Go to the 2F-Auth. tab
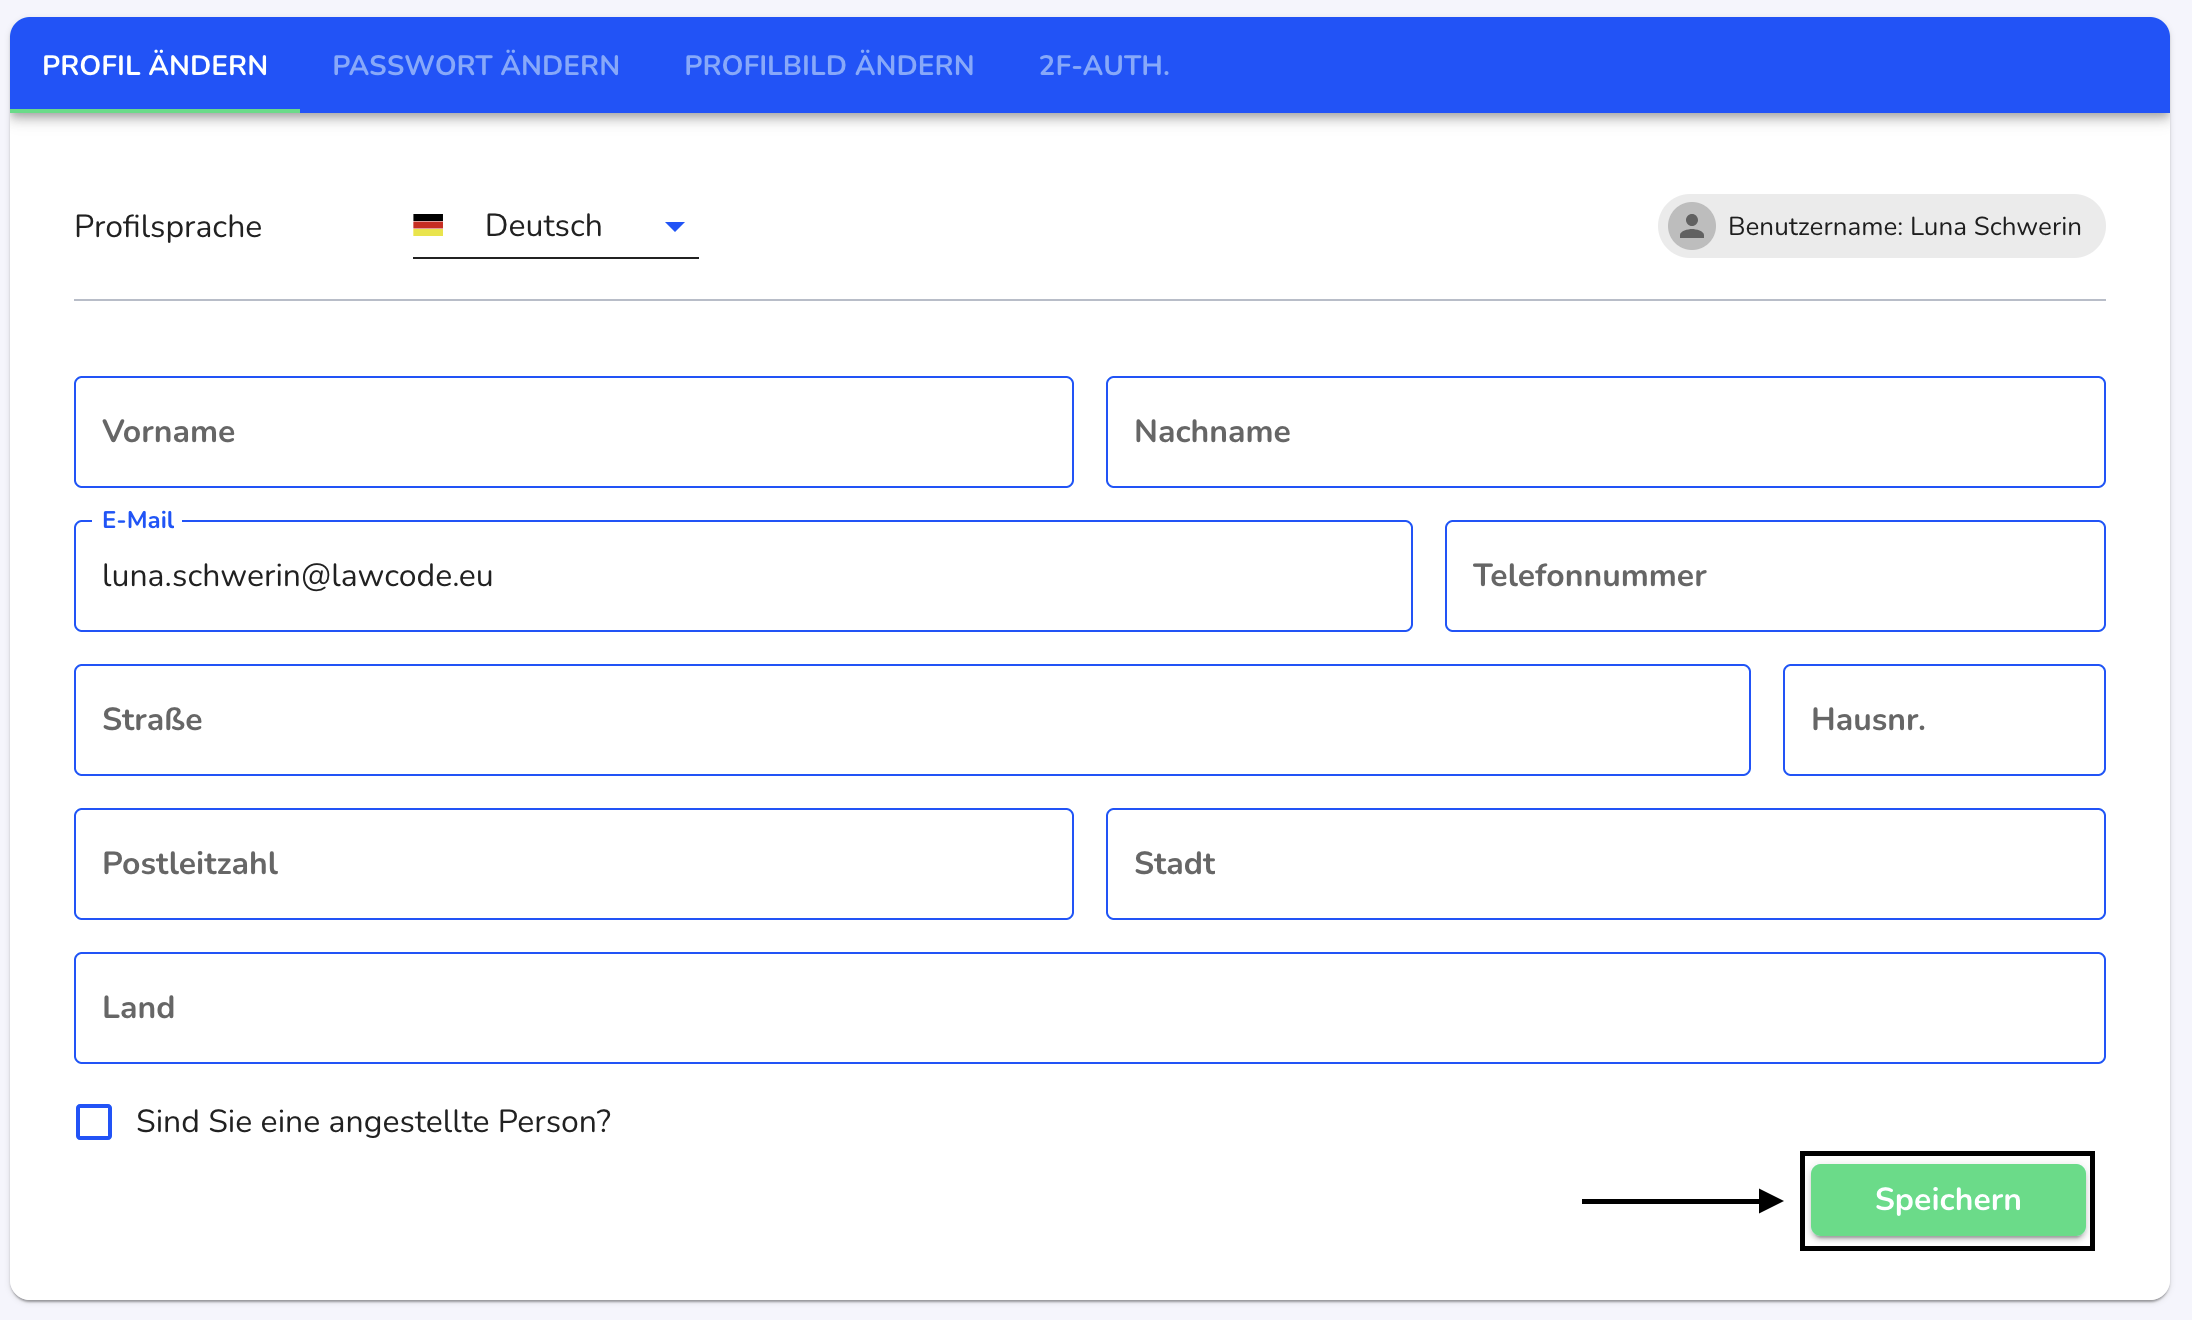The width and height of the screenshot is (2192, 1320). tap(1104, 65)
